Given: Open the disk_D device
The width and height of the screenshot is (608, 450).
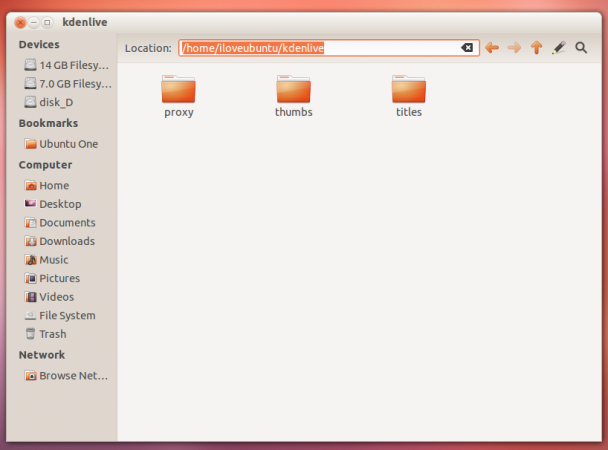Looking at the screenshot, I should 49,102.
